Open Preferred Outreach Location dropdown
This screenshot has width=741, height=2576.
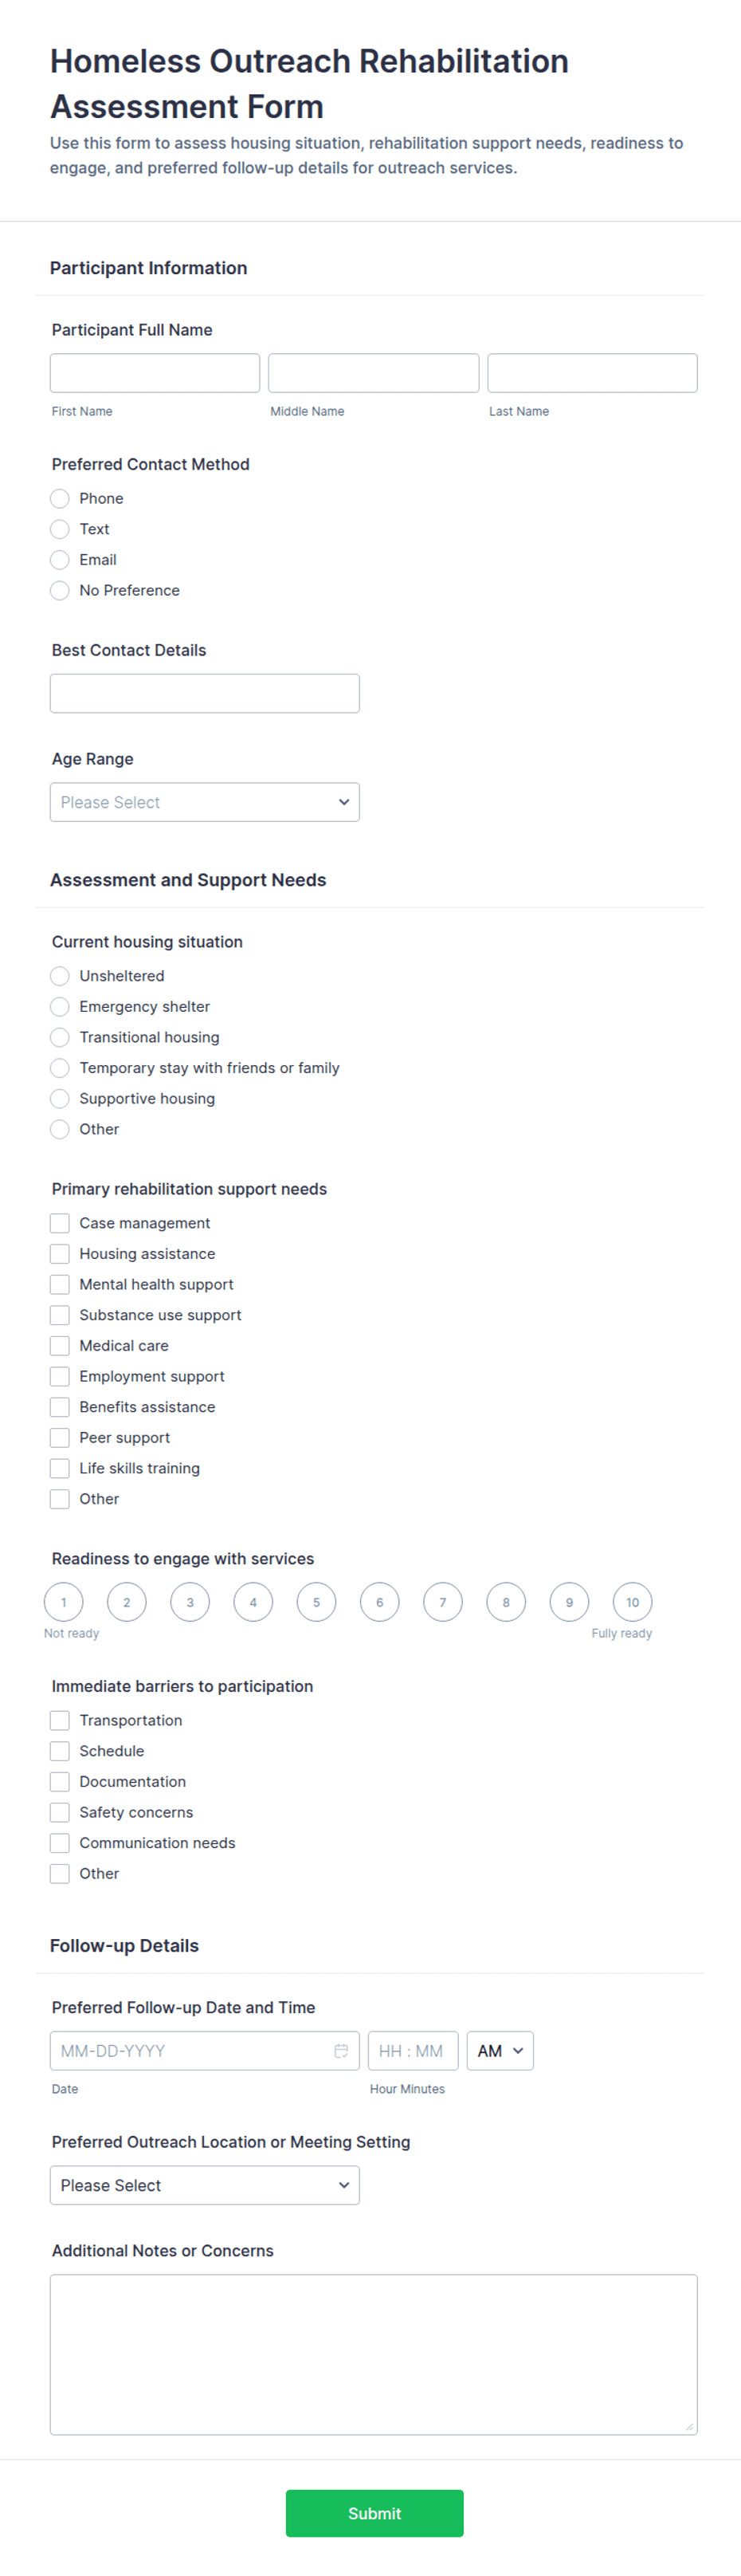205,2185
